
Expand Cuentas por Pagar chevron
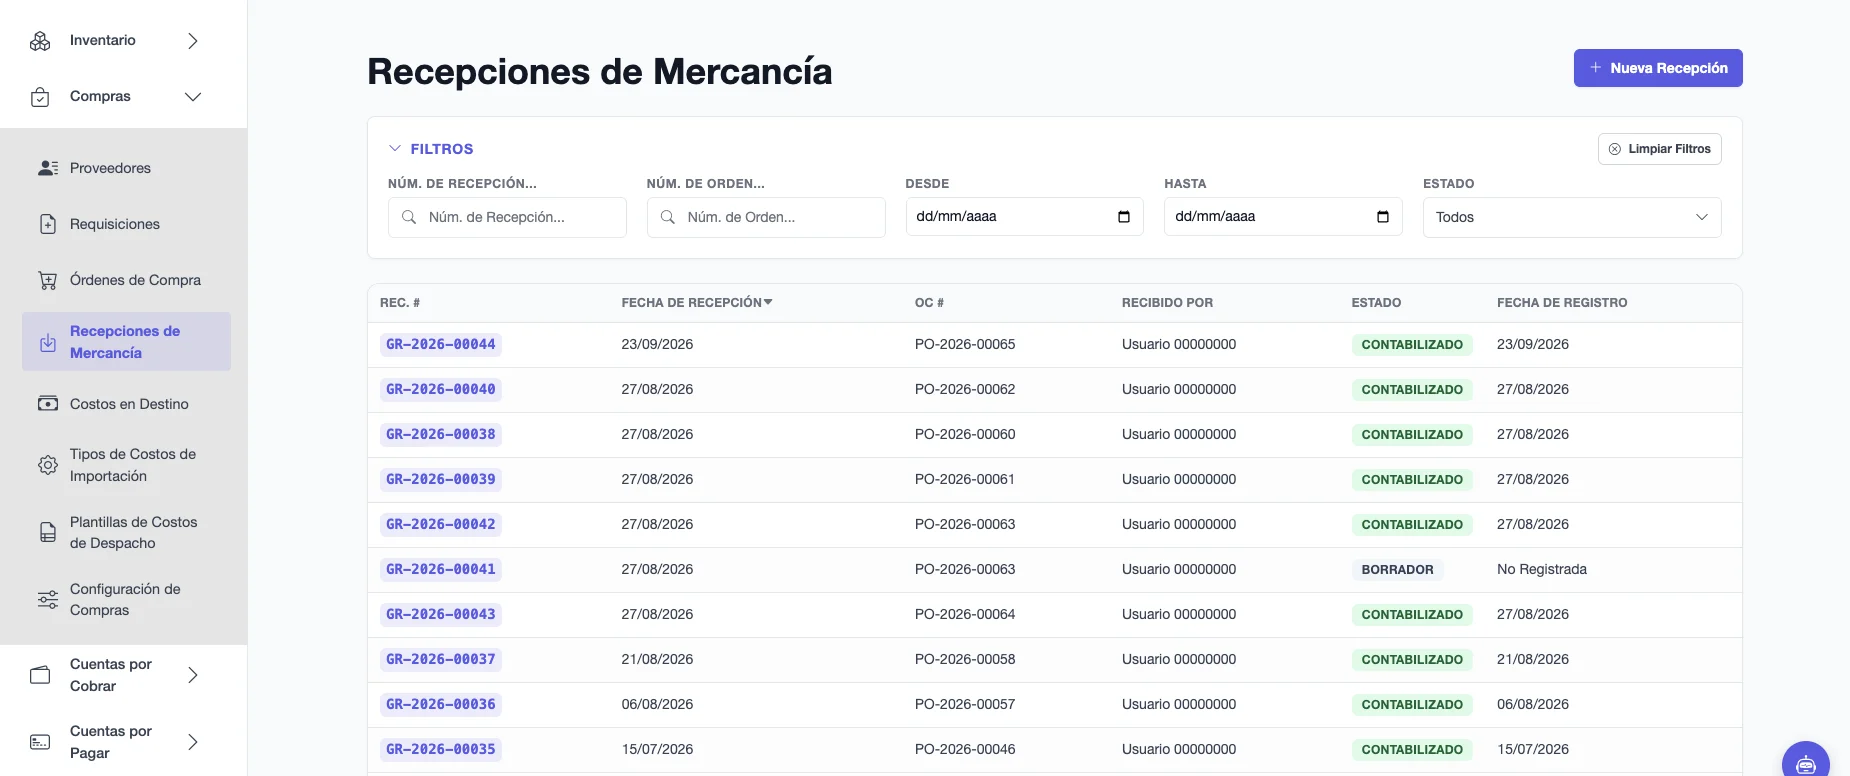tap(193, 742)
